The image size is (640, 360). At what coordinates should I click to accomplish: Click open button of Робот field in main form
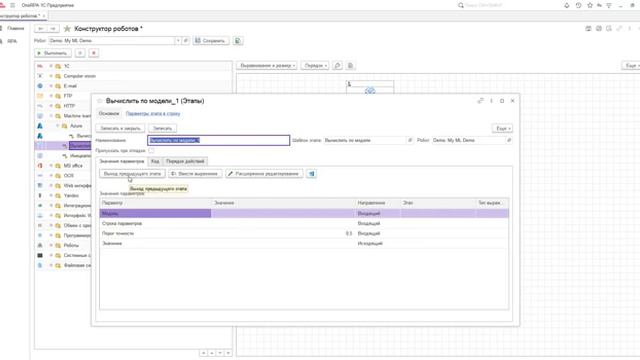coord(185,41)
